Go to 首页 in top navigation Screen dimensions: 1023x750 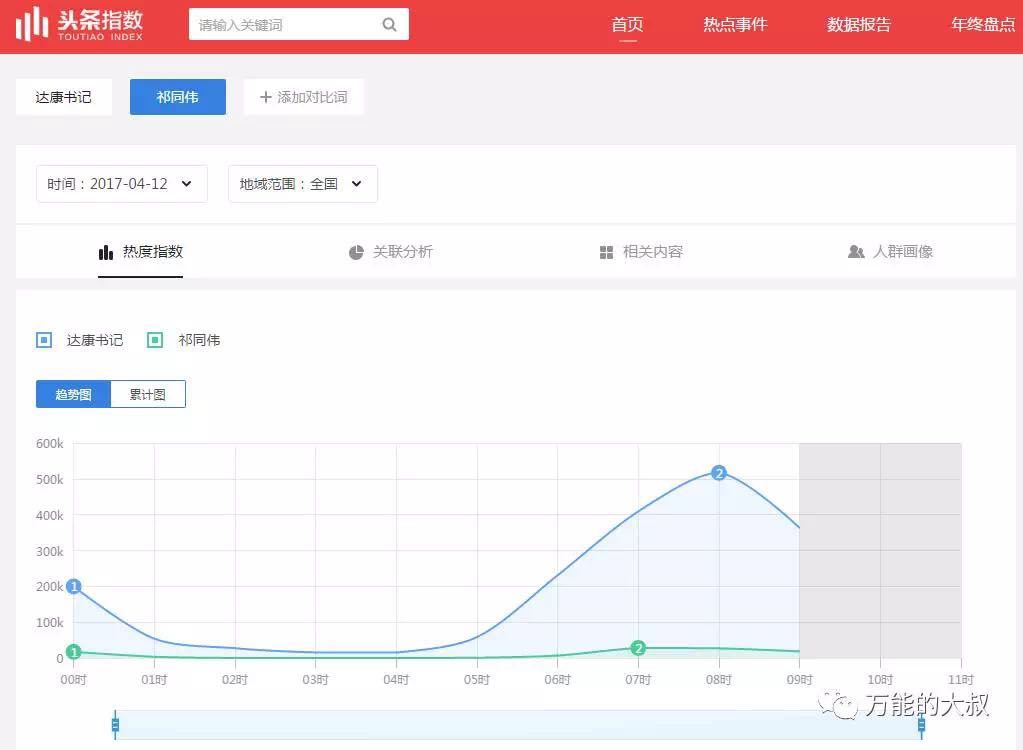[x=627, y=25]
